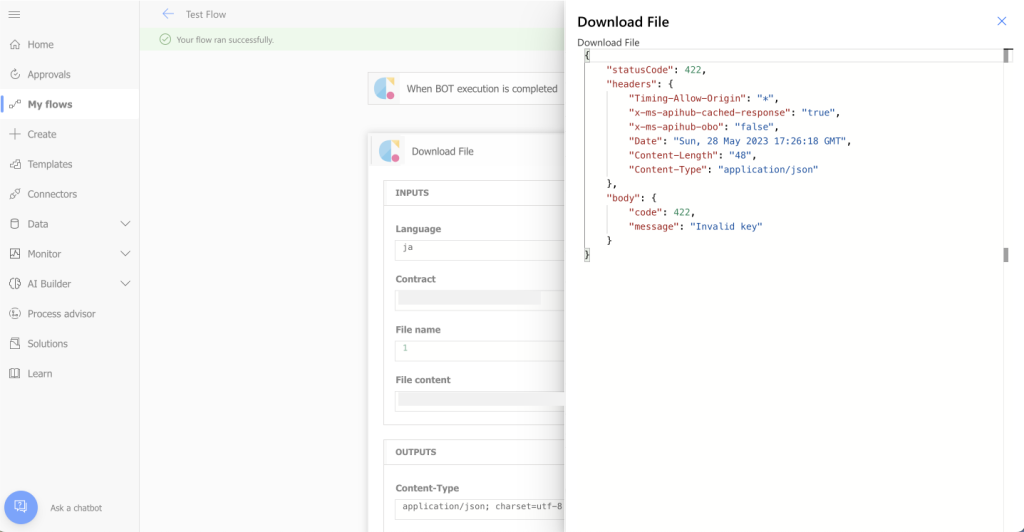Click the "headers" line in JSON
This screenshot has width=1024, height=532.
pyautogui.click(x=639, y=84)
